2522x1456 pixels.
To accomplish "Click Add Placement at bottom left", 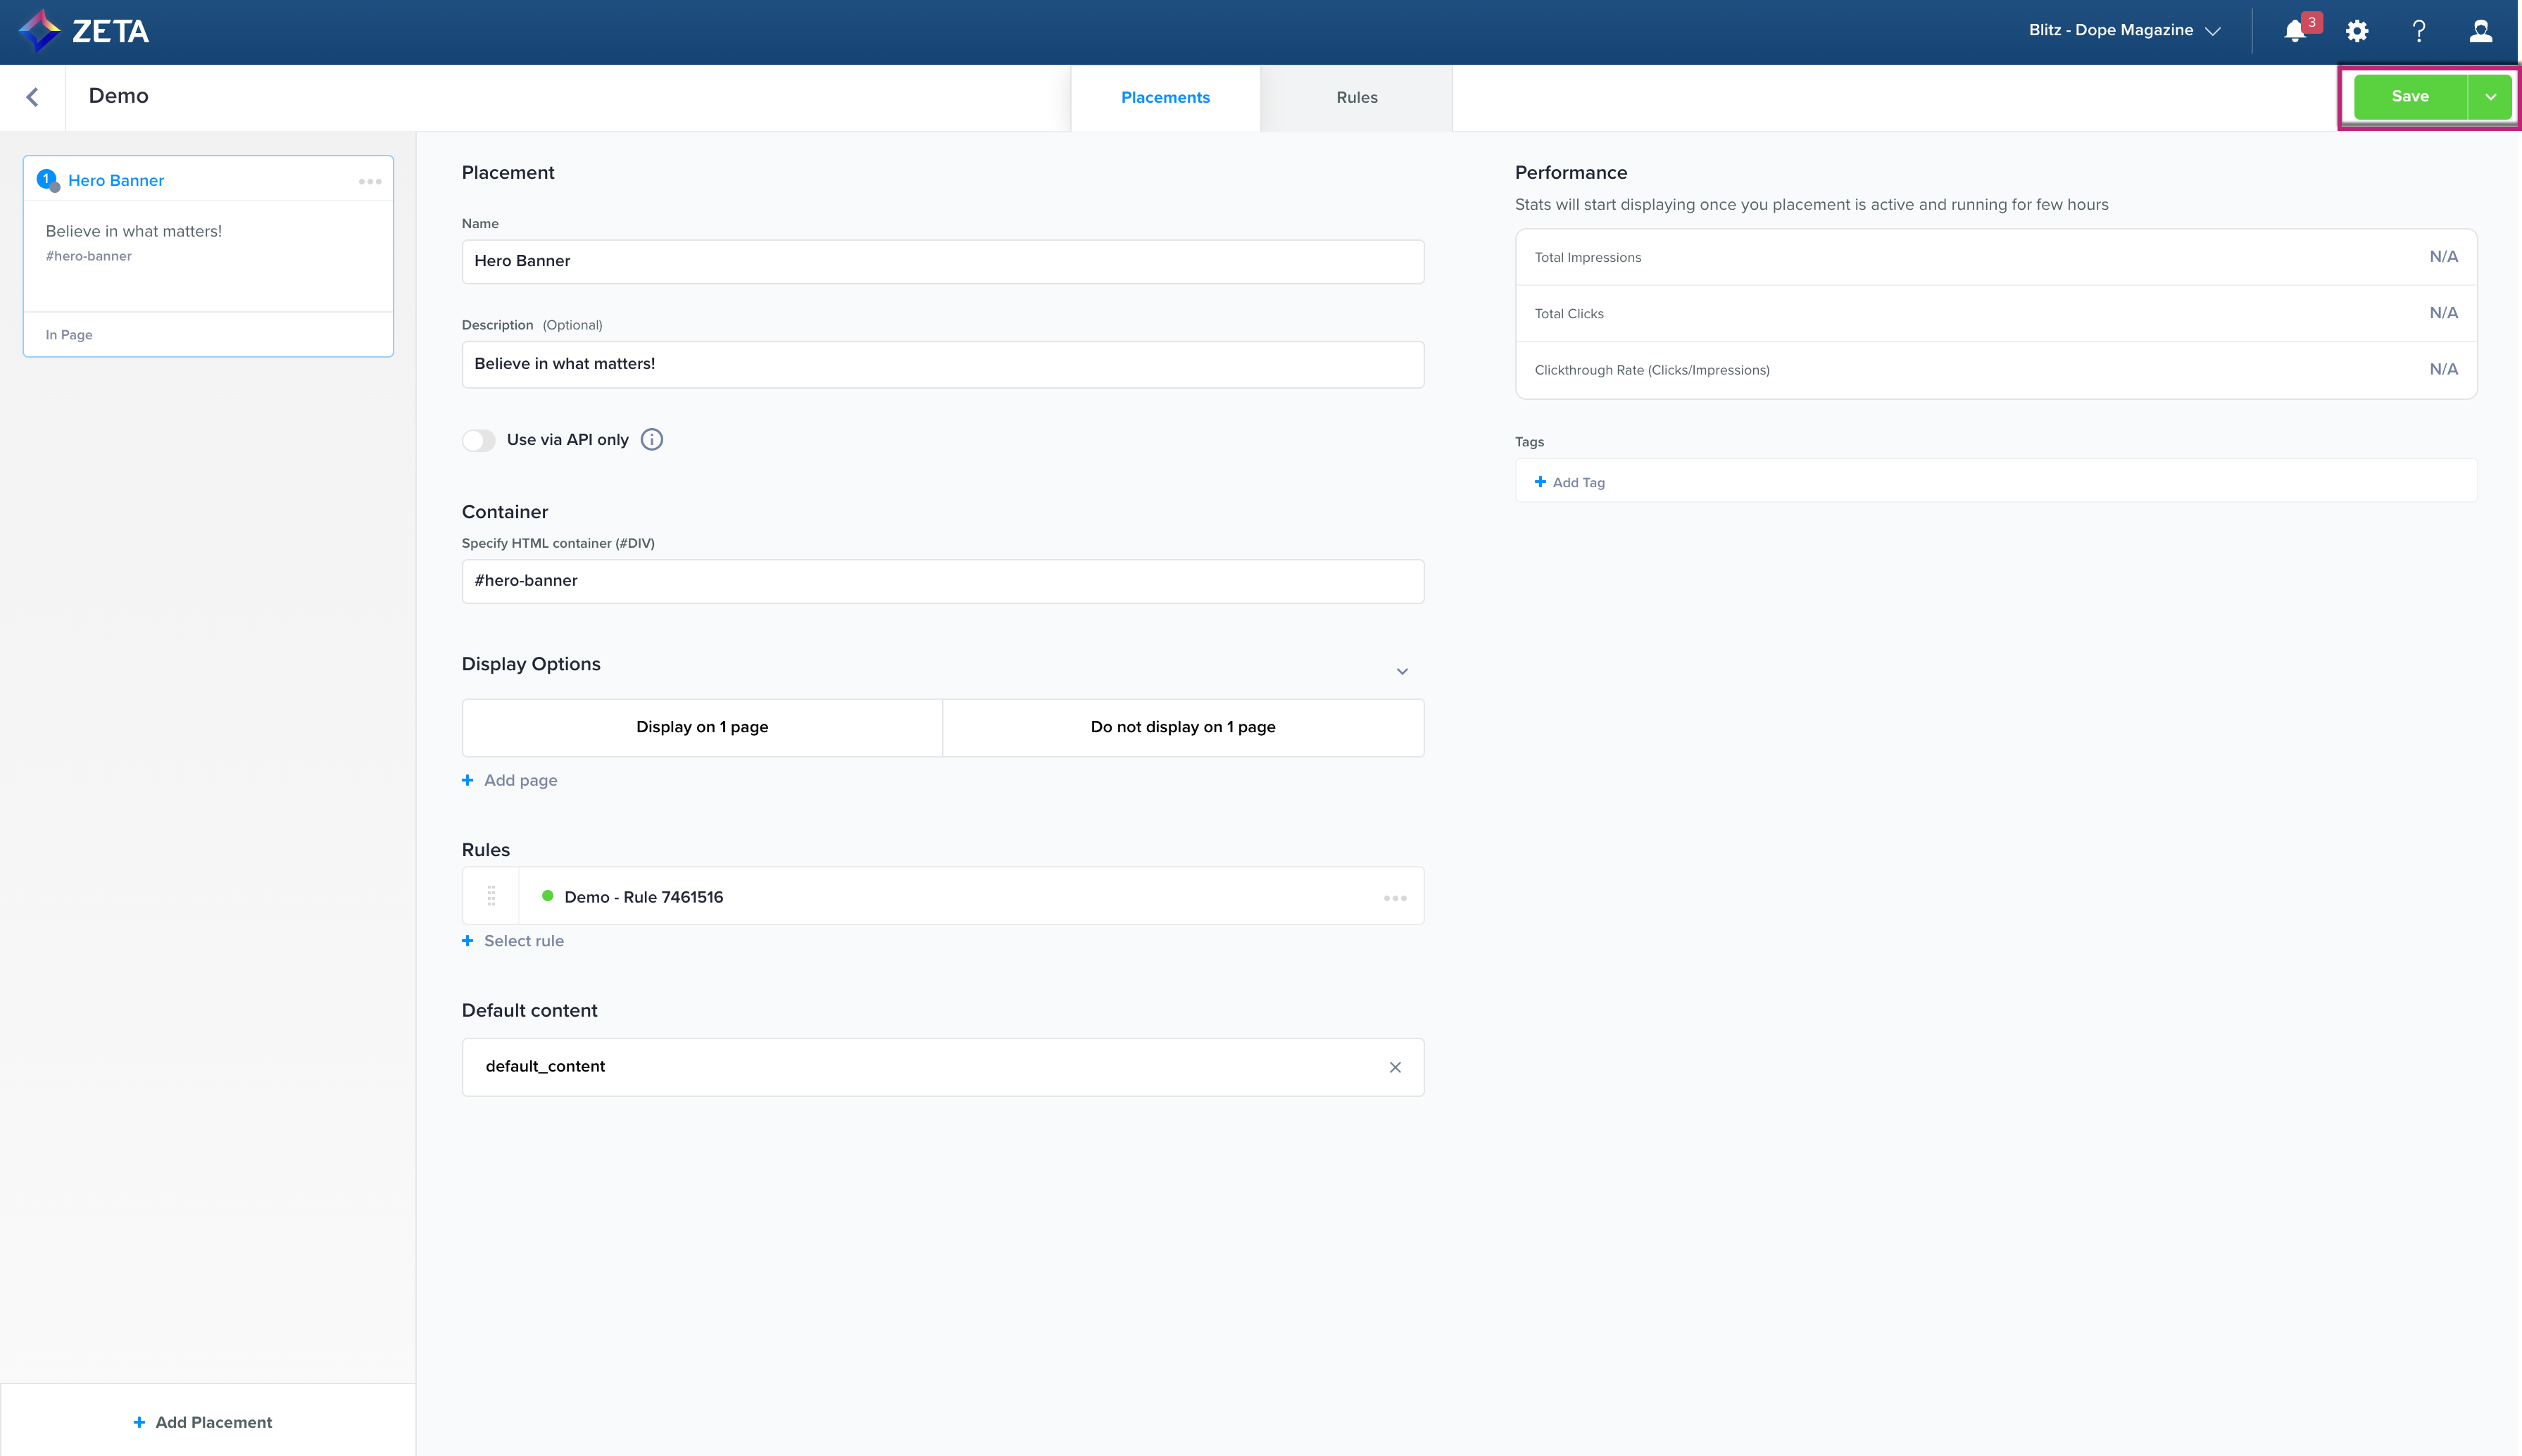I will [x=203, y=1422].
